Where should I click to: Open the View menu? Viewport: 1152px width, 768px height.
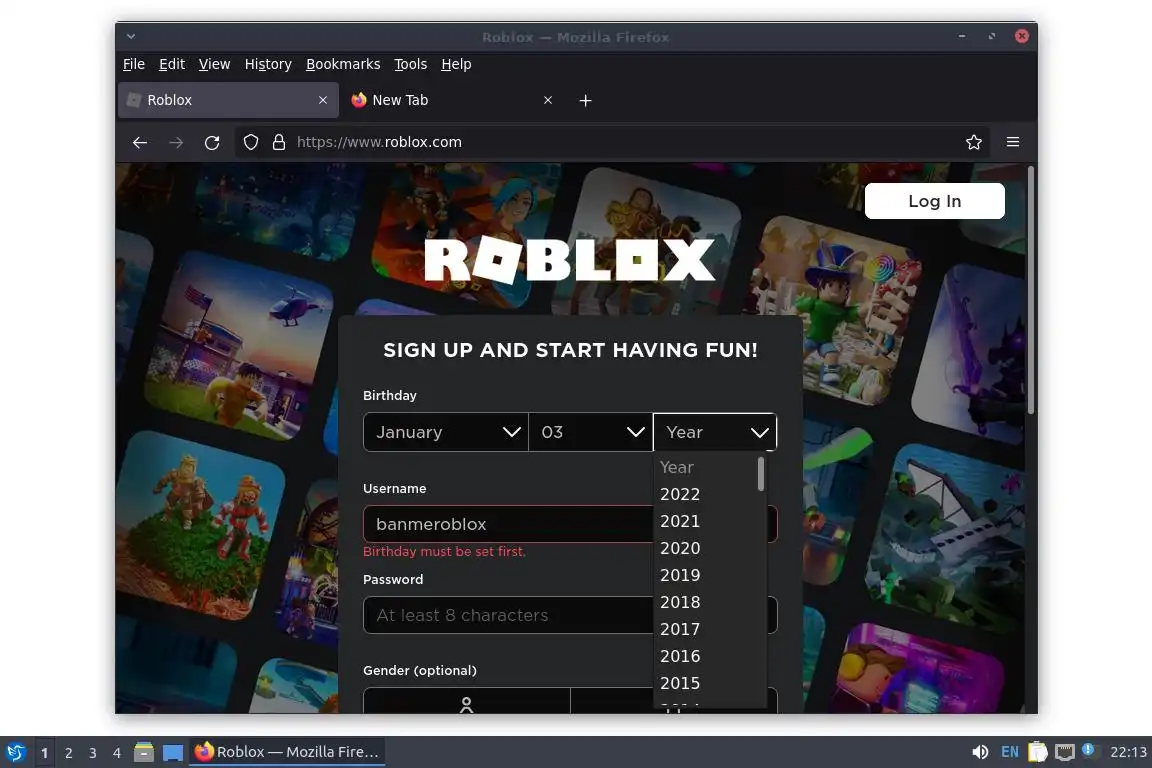click(x=215, y=64)
